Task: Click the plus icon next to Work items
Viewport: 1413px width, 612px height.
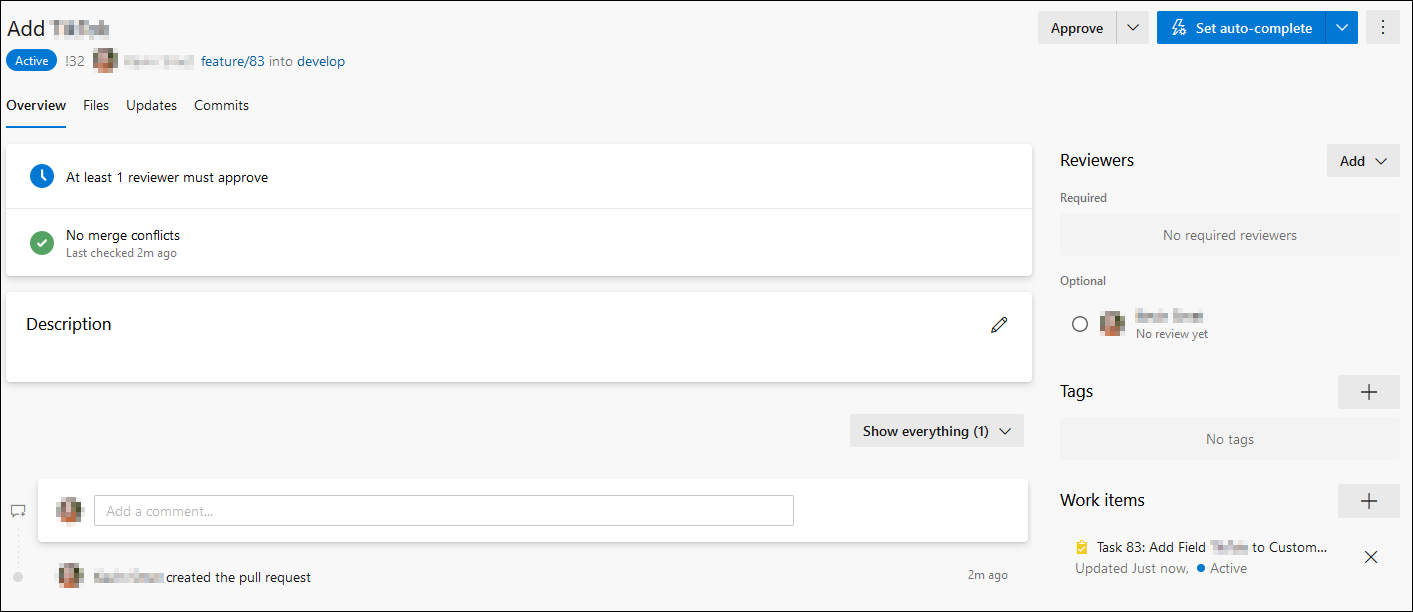Action: pos(1368,501)
